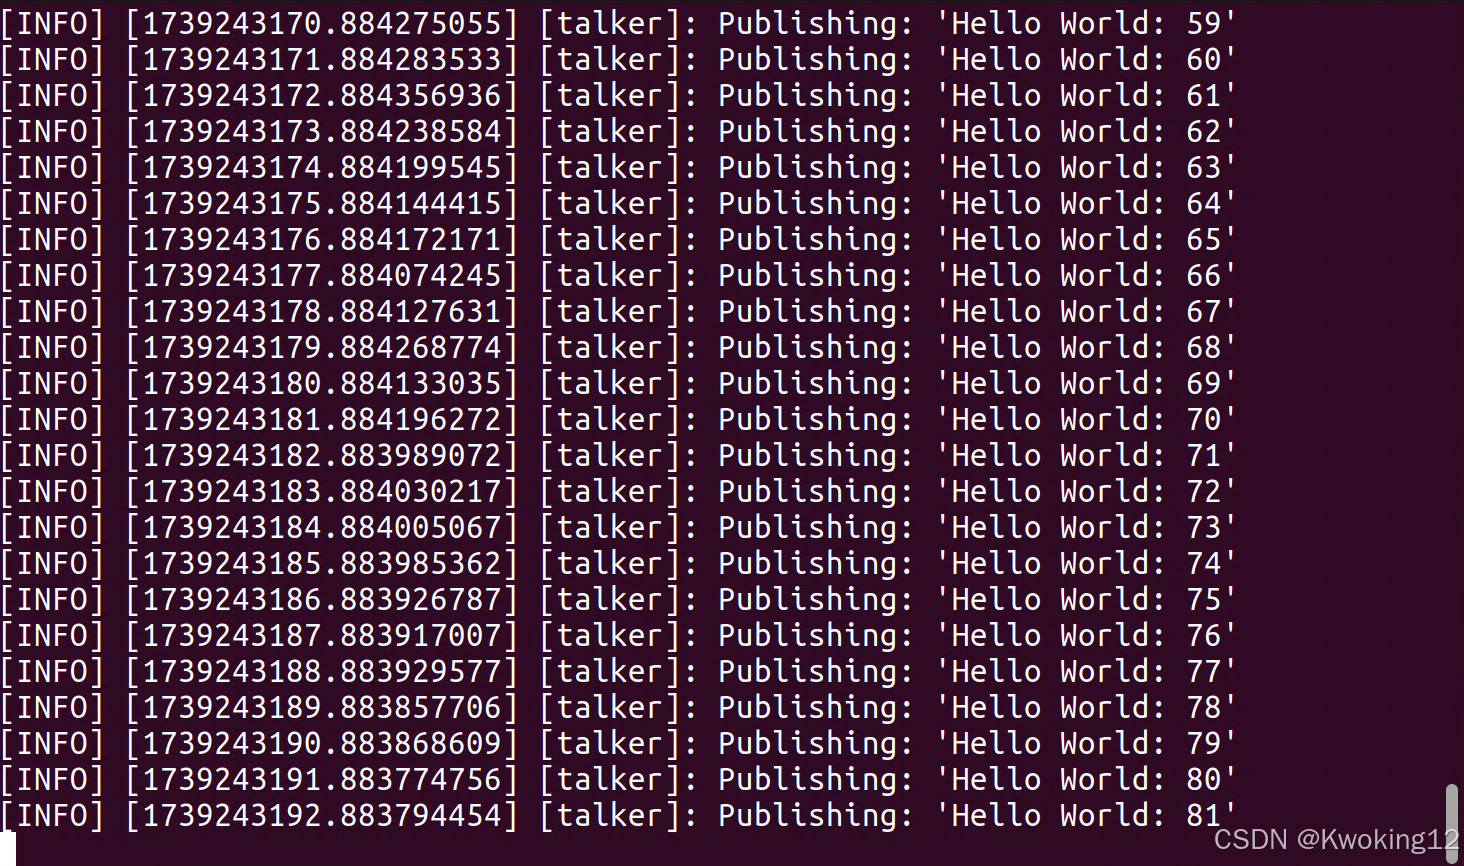
Task: Click the 'Hello World: 72' message
Action: tap(1086, 491)
